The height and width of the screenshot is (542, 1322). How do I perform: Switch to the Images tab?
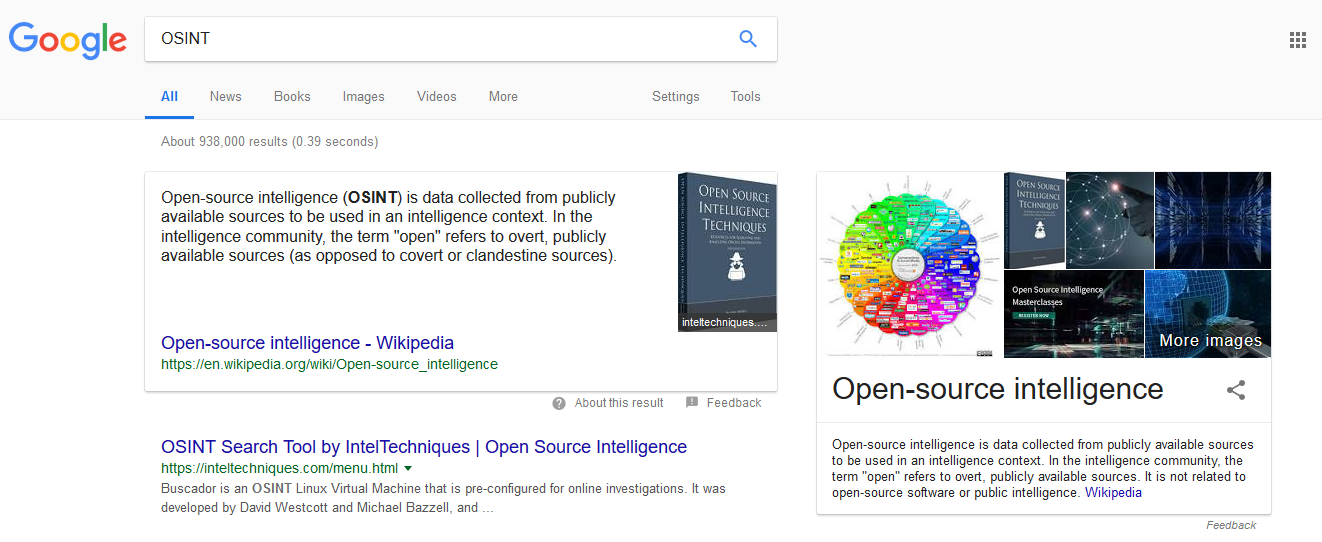pos(364,97)
